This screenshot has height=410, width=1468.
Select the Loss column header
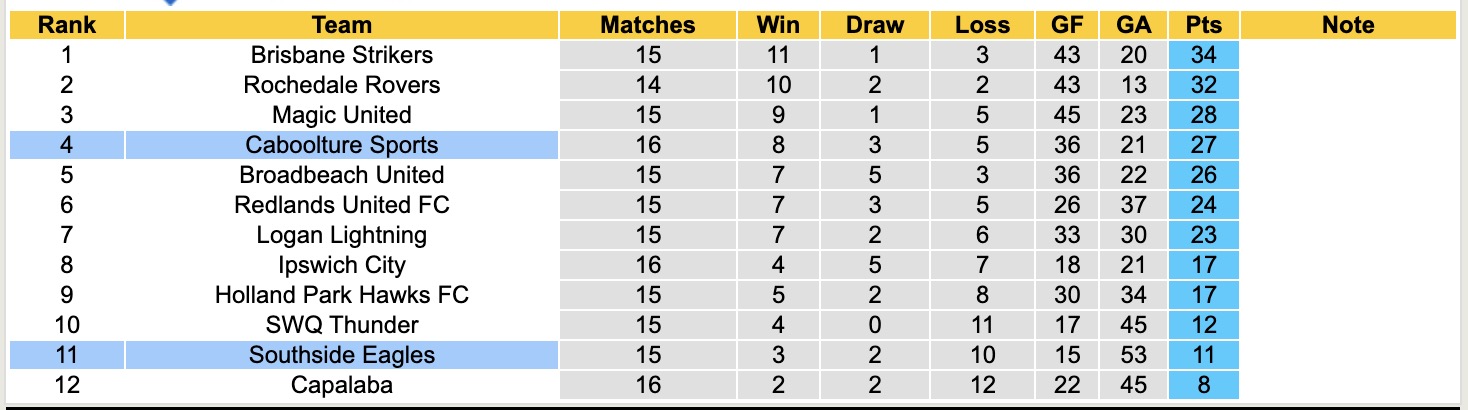point(982,25)
